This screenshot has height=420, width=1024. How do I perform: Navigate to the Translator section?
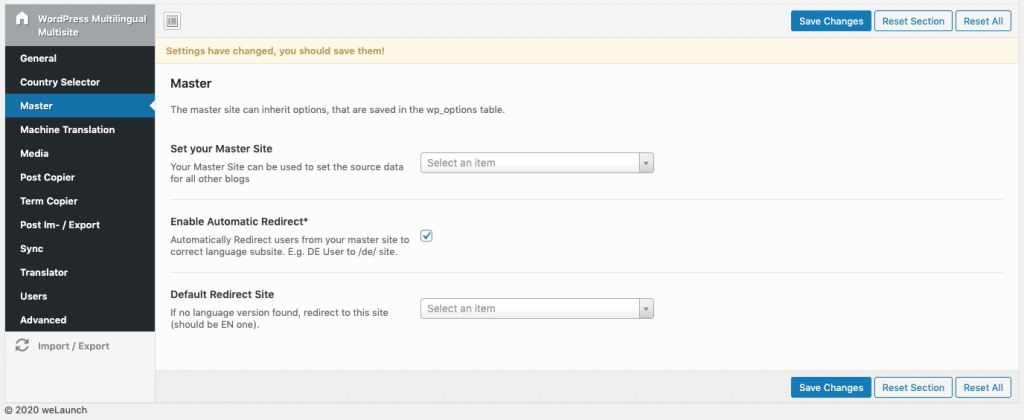click(x=44, y=272)
